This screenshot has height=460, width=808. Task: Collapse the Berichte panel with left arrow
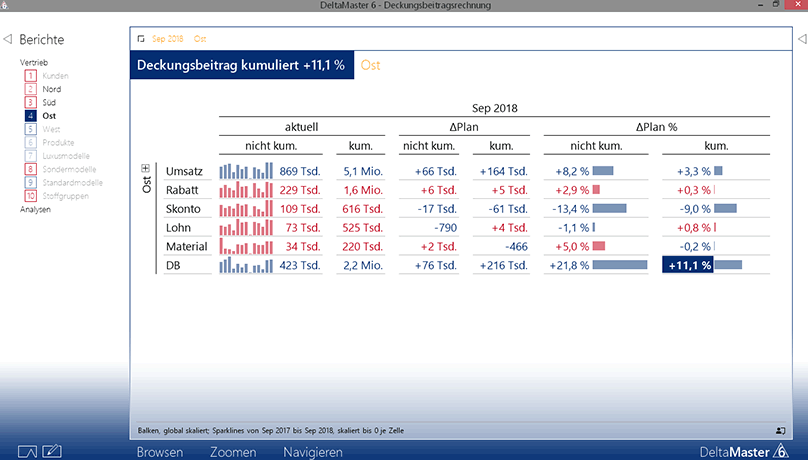[x=8, y=40]
